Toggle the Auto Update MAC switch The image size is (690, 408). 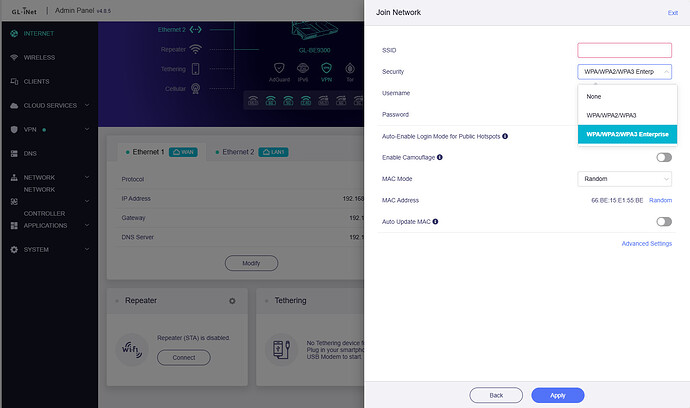click(x=663, y=221)
